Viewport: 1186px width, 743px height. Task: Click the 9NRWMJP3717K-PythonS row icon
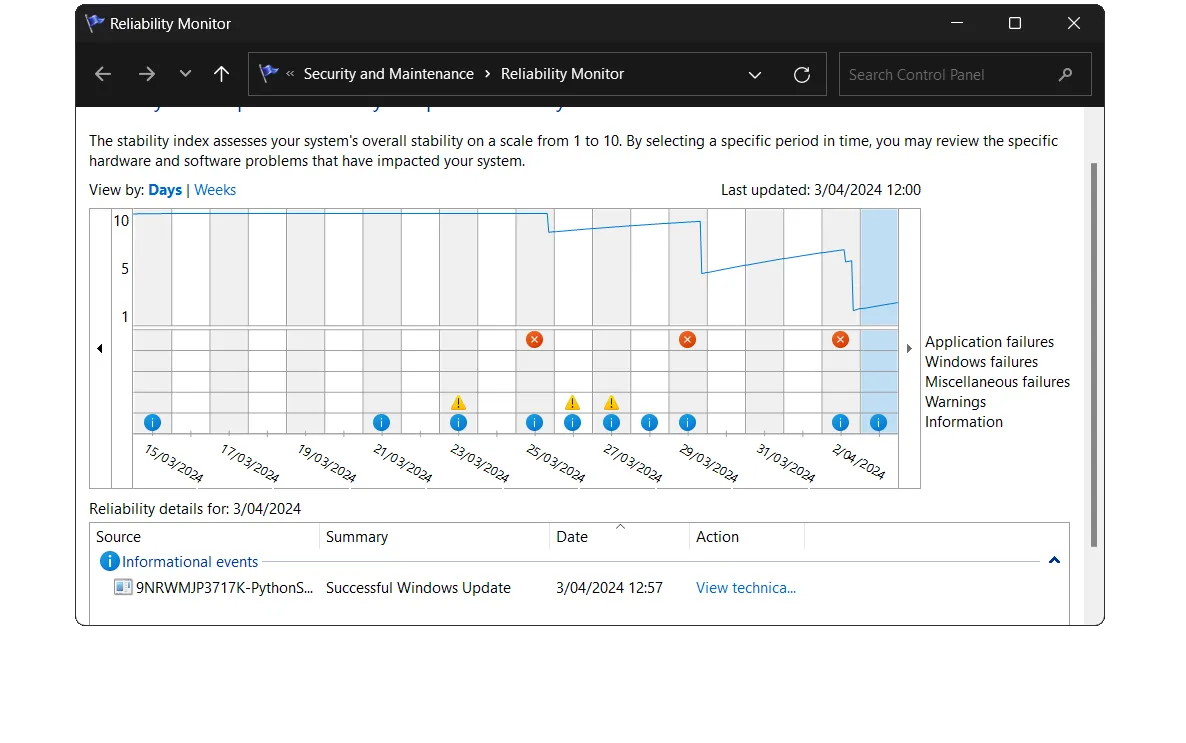pos(123,587)
